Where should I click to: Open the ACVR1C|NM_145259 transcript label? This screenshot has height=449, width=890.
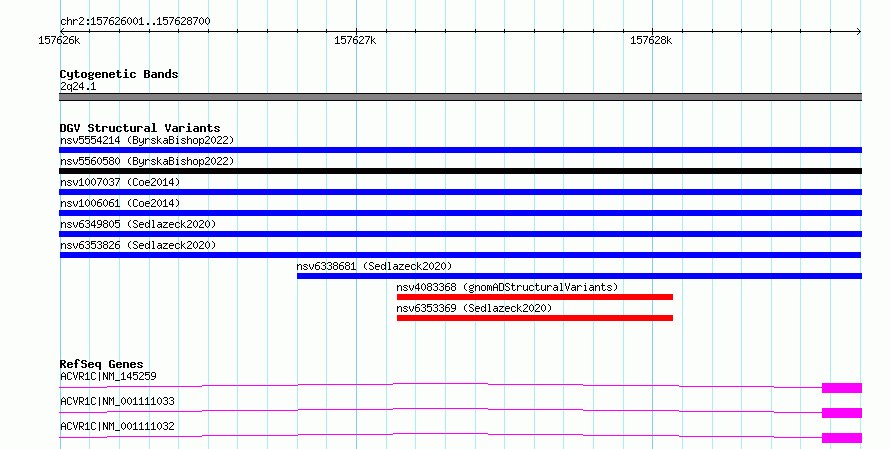[x=108, y=376]
